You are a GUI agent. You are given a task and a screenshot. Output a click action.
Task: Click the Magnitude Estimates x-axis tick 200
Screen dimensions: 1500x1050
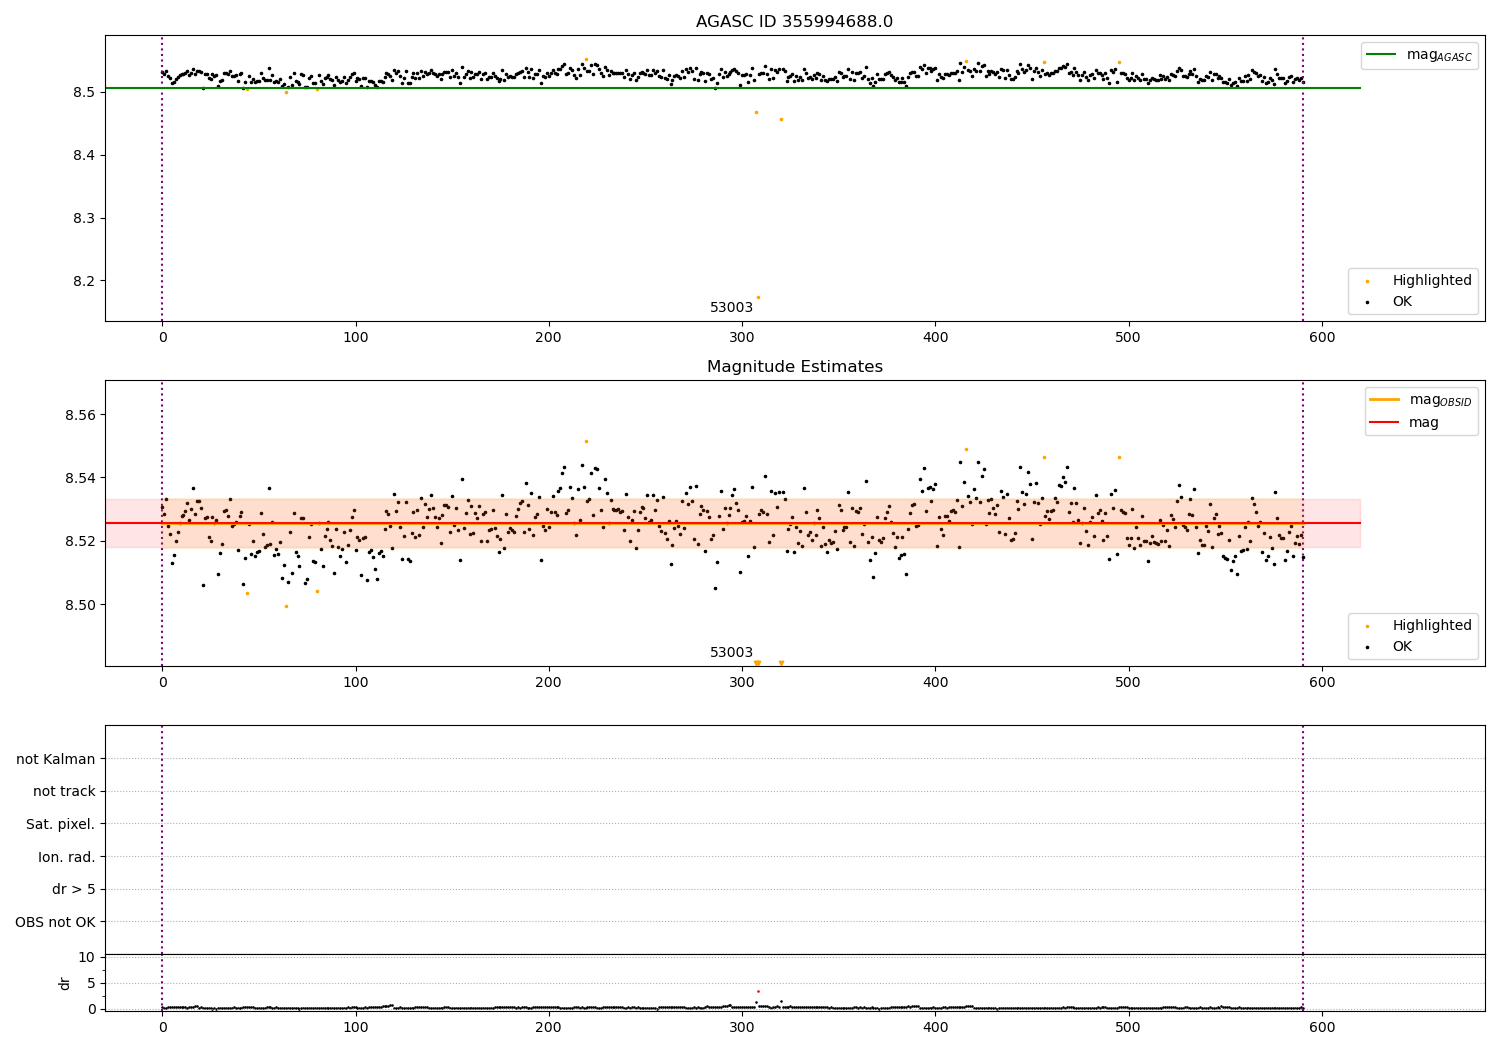pyautogui.click(x=549, y=682)
